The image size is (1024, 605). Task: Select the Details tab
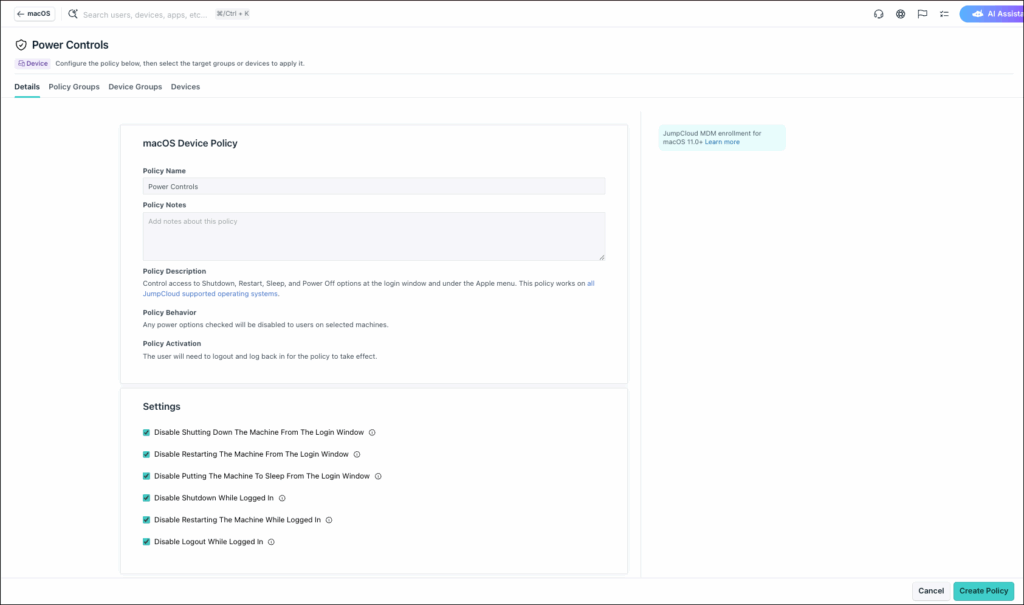(x=27, y=87)
